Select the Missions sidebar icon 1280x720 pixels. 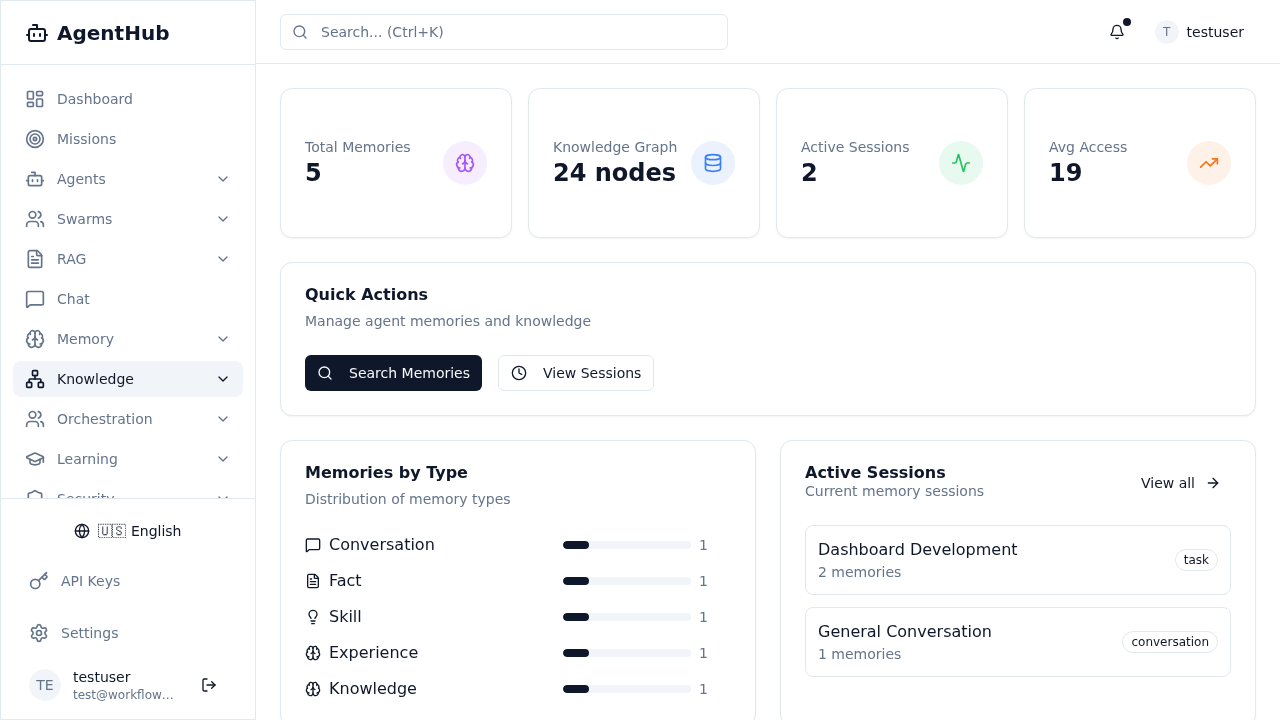click(x=35, y=139)
